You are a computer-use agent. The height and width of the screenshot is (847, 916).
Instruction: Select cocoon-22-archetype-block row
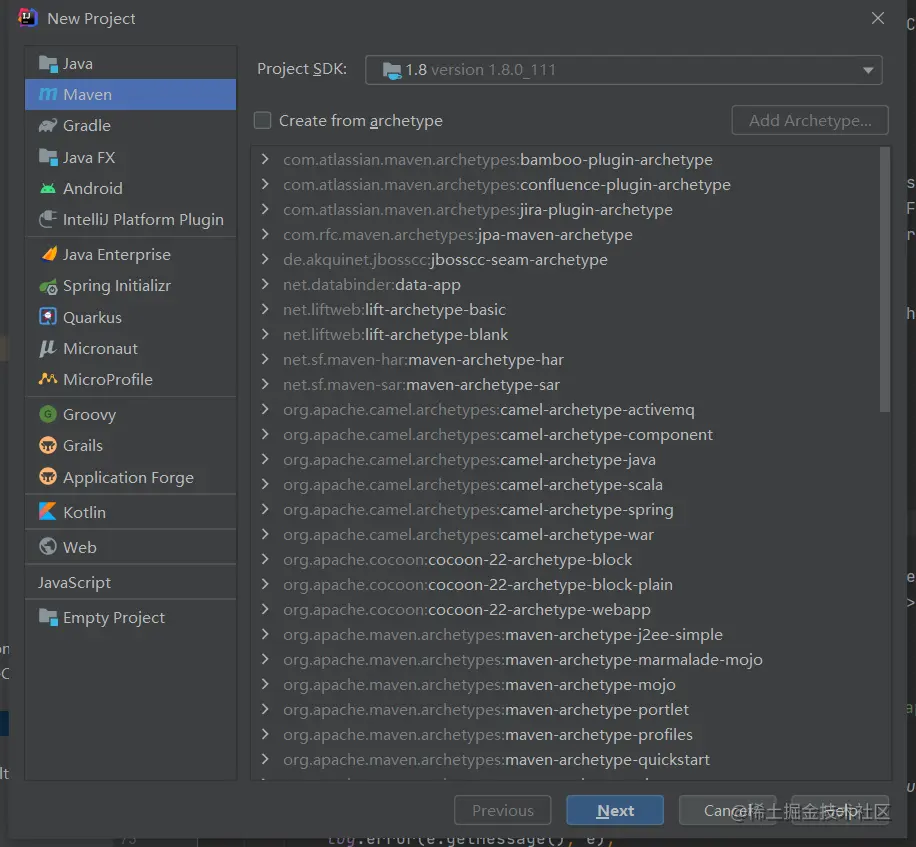tap(567, 560)
